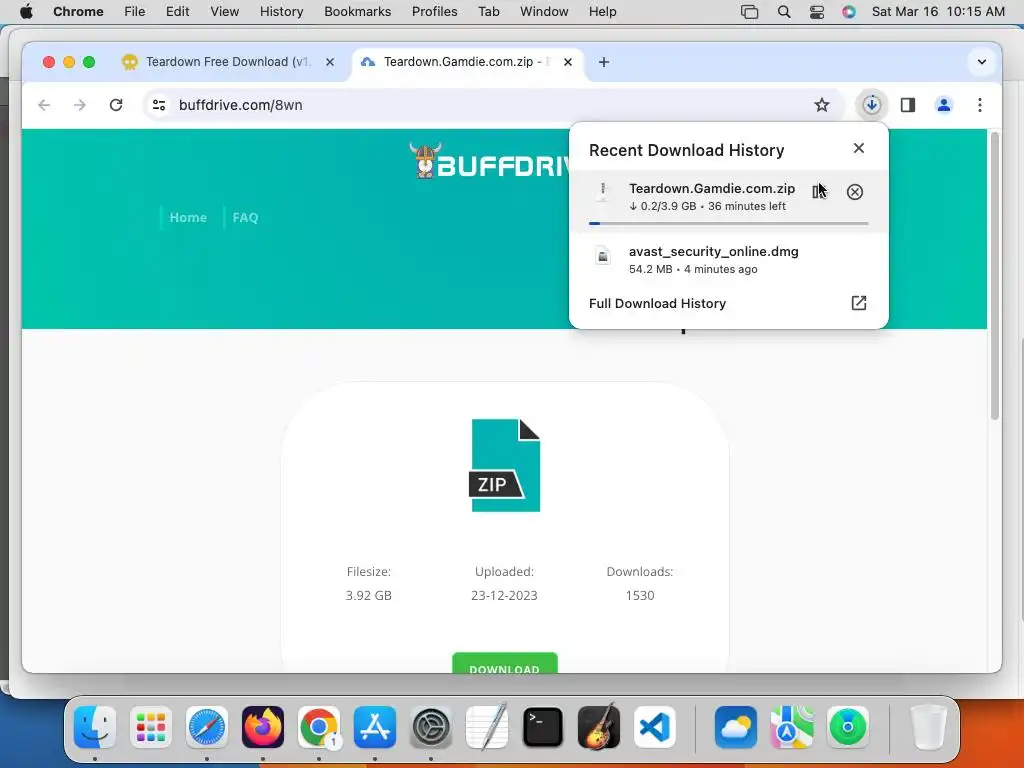
Task: Open the Profiles menu
Action: (x=434, y=12)
